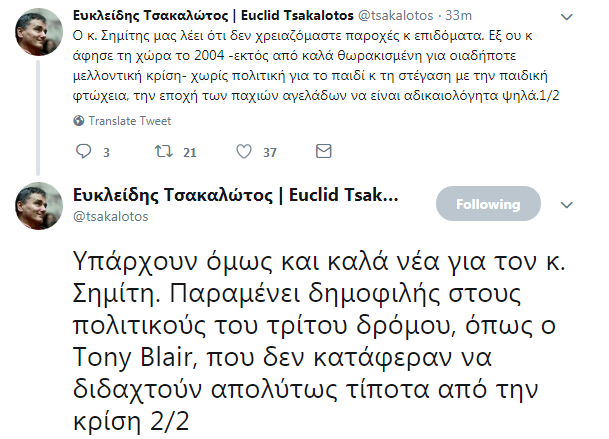Open the profile avatar next to the Following button

point(40,206)
